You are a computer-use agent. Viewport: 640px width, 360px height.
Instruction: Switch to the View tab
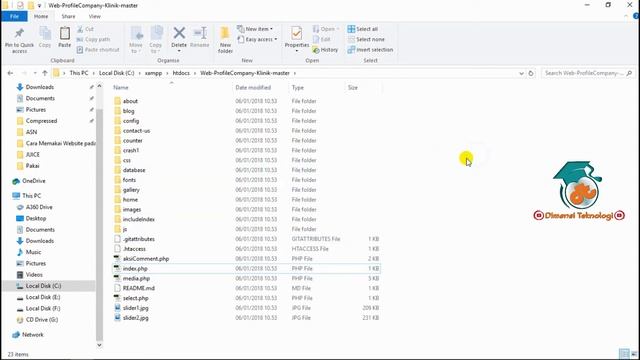pyautogui.click(x=95, y=16)
